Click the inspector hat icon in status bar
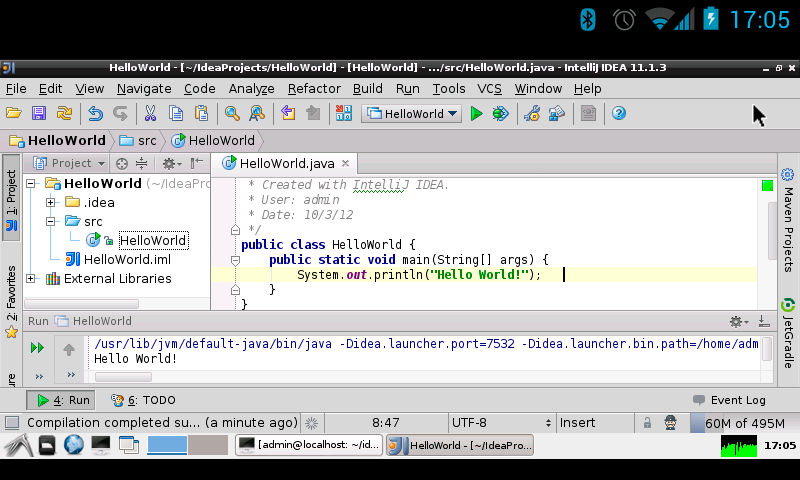The width and height of the screenshot is (800, 480). click(x=670, y=423)
